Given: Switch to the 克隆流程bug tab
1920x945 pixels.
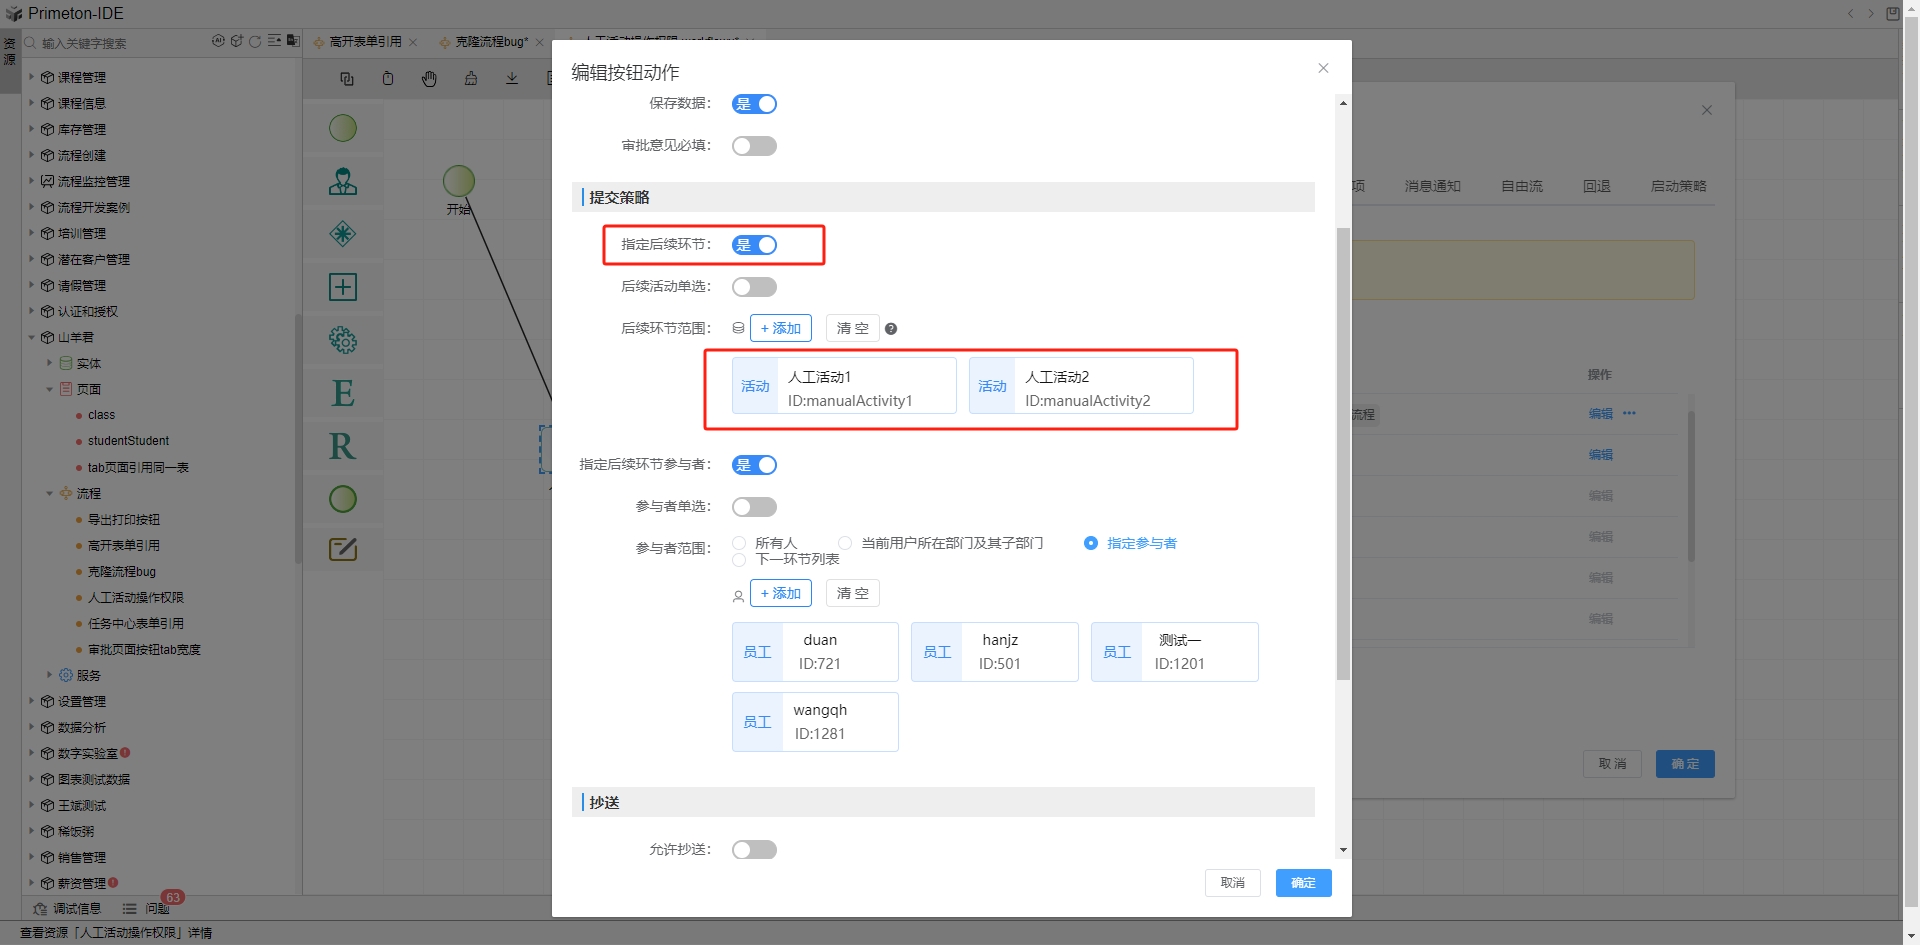Looking at the screenshot, I should [491, 42].
